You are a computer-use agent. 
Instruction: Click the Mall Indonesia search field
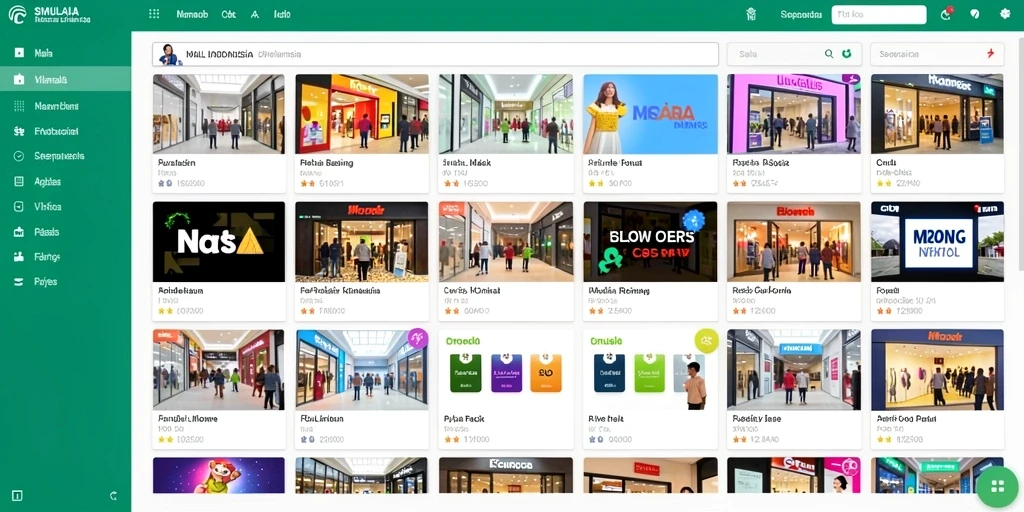pyautogui.click(x=436, y=54)
